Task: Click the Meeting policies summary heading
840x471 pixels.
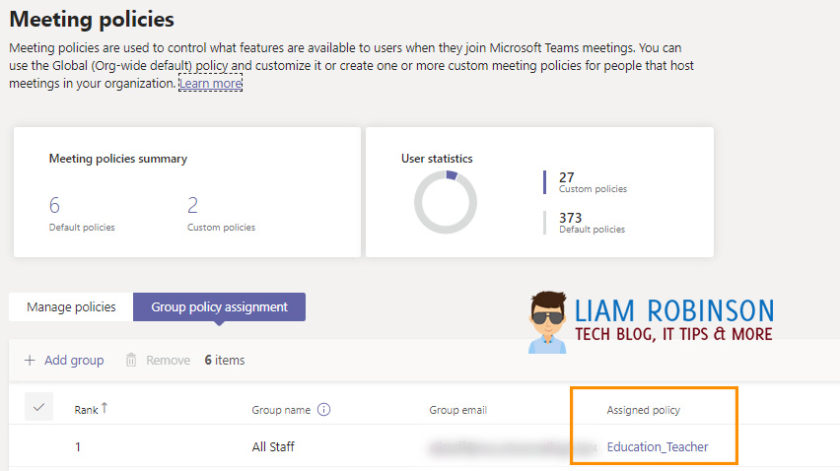Action: tap(118, 159)
